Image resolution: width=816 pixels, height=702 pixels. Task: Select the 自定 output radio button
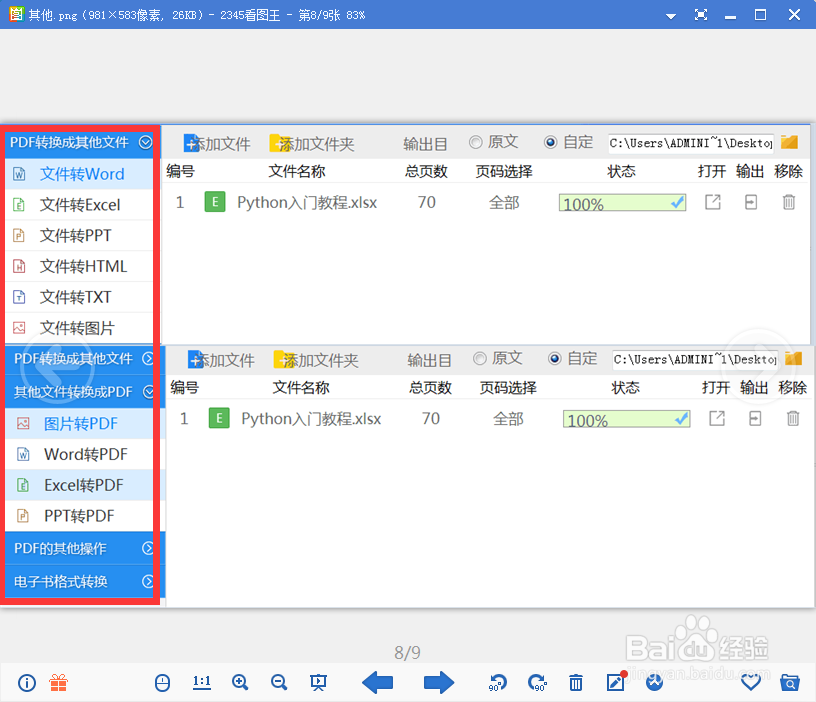(554, 142)
